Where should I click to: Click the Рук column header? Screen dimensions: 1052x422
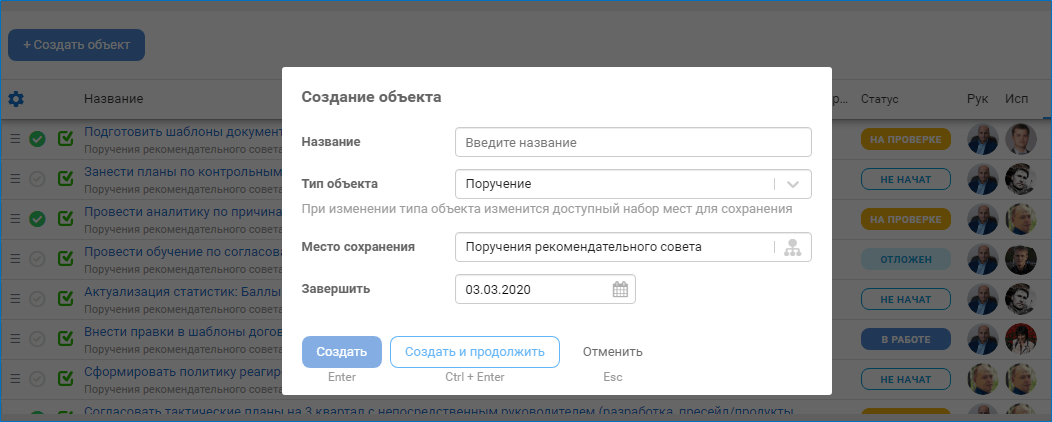(978, 99)
